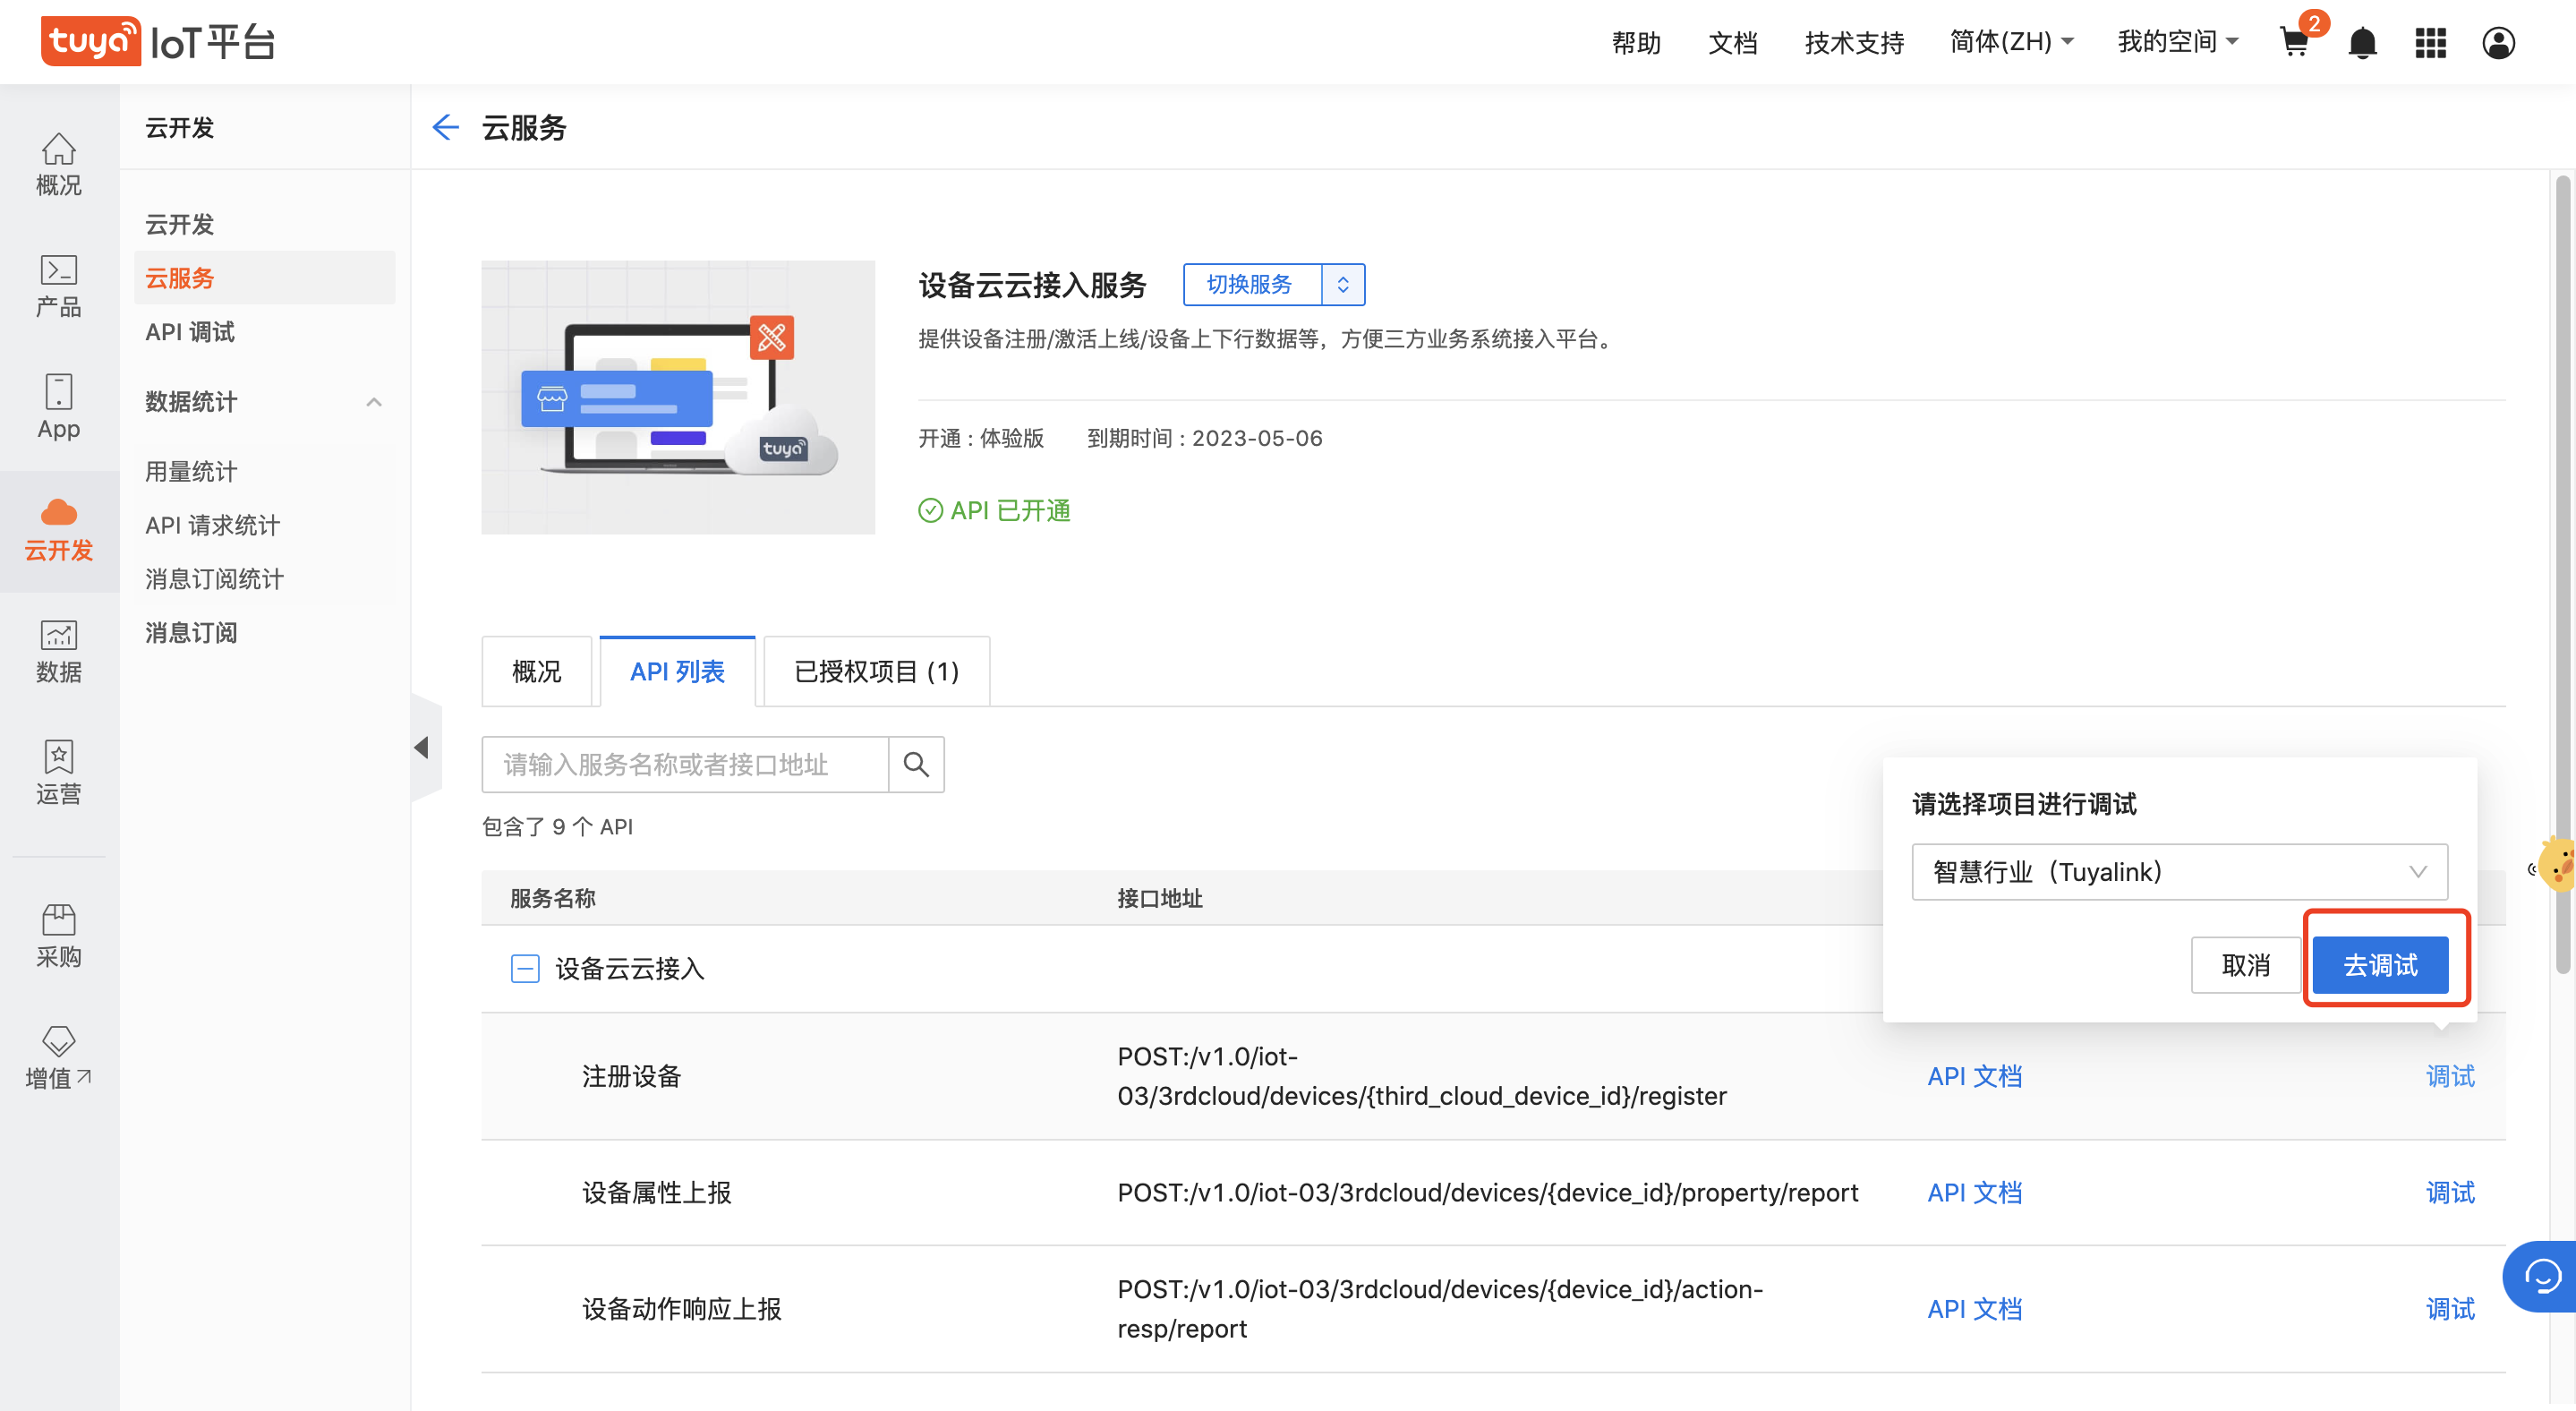This screenshot has width=2576, height=1411.
Task: Click the 包含了 9 个 API text
Action: (557, 827)
